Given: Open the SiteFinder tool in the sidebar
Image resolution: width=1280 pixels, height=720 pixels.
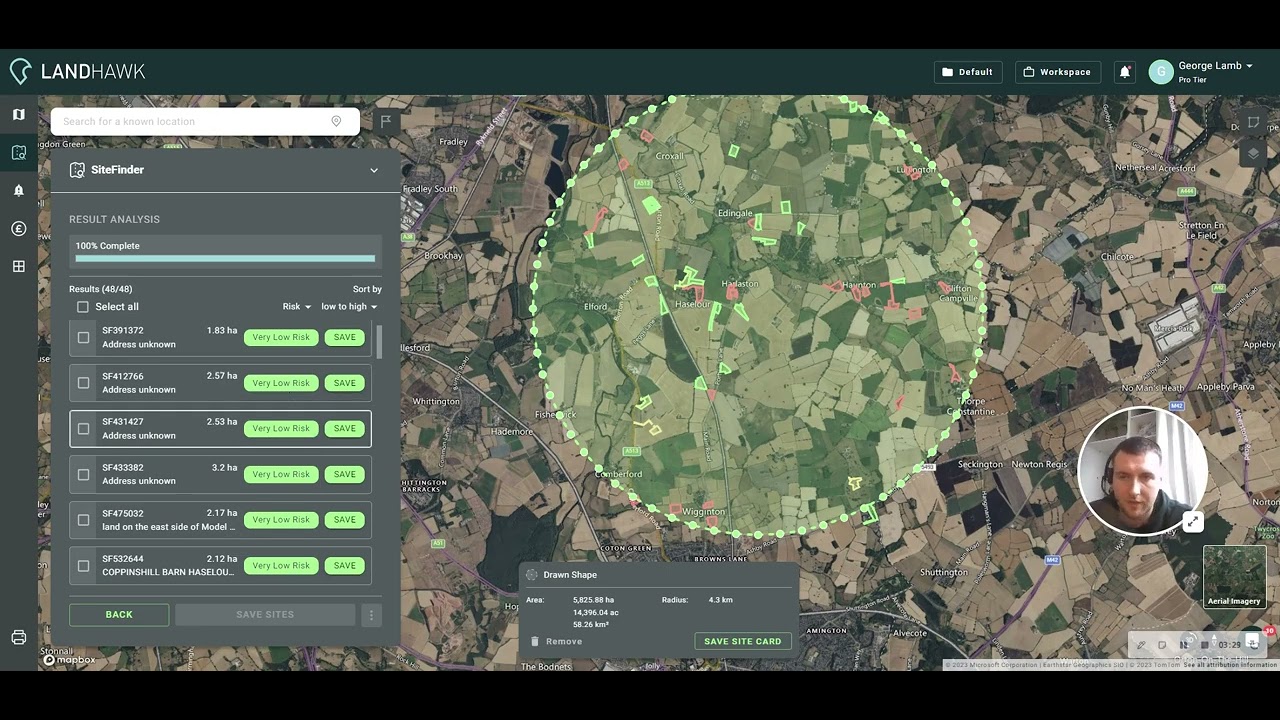Looking at the screenshot, I should tap(18, 153).
